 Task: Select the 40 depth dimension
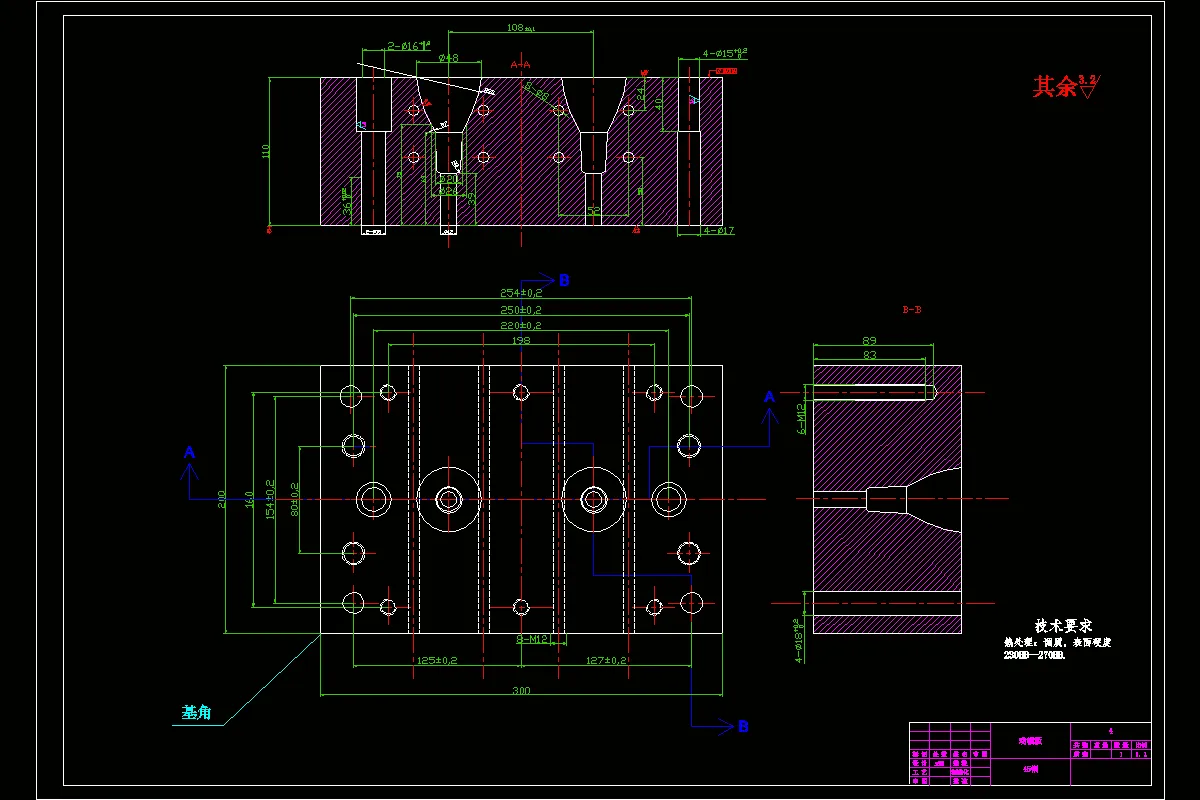(x=658, y=102)
